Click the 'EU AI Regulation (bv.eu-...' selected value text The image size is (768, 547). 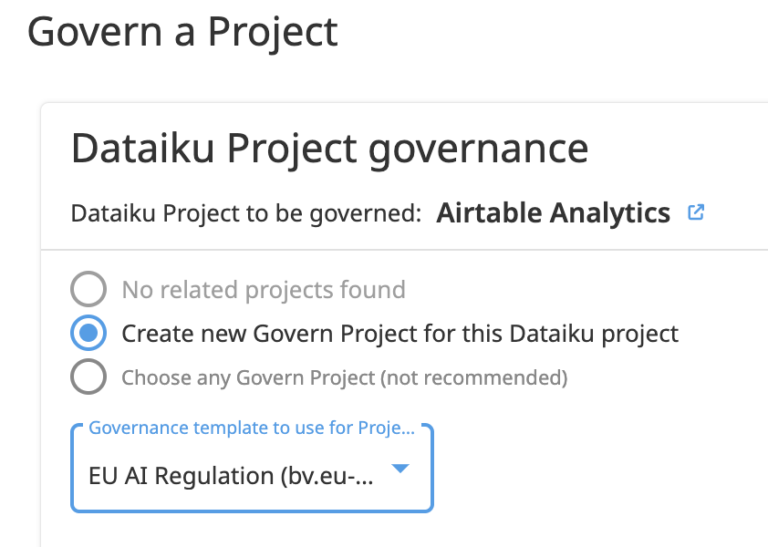[231, 476]
